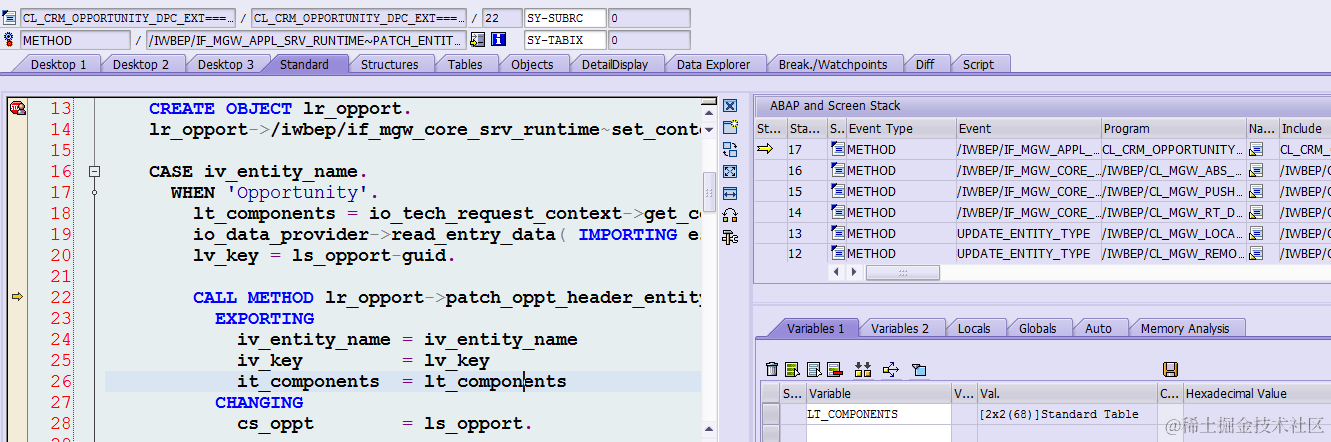Close the tool with the X icon
Screen dimensions: 1331x442
(730, 106)
